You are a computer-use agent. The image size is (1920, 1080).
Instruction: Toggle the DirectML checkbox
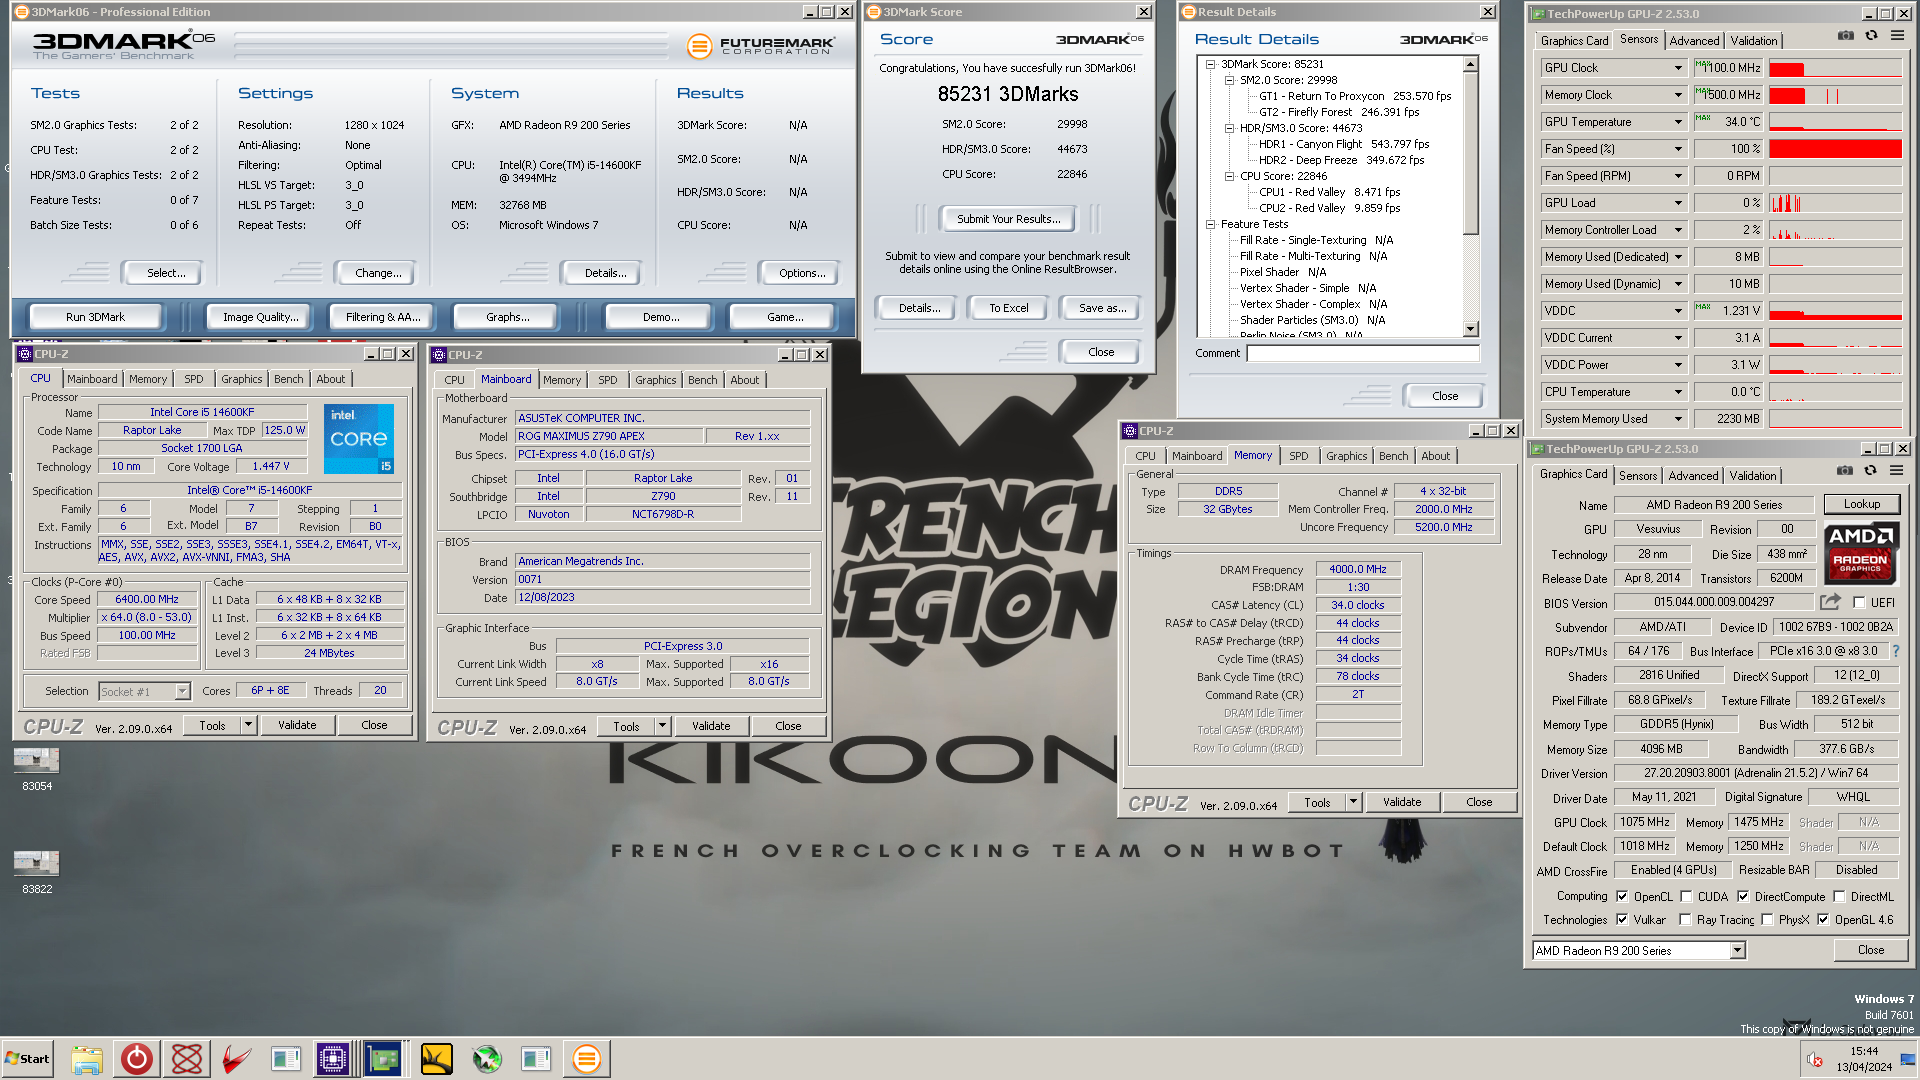(x=1839, y=897)
